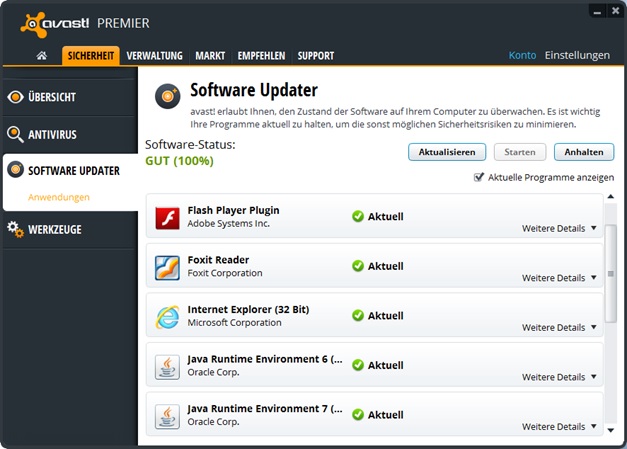This screenshot has height=449, width=627.
Task: Expand Weitere Details for Java Runtime Environment 6
Action: coord(559,377)
